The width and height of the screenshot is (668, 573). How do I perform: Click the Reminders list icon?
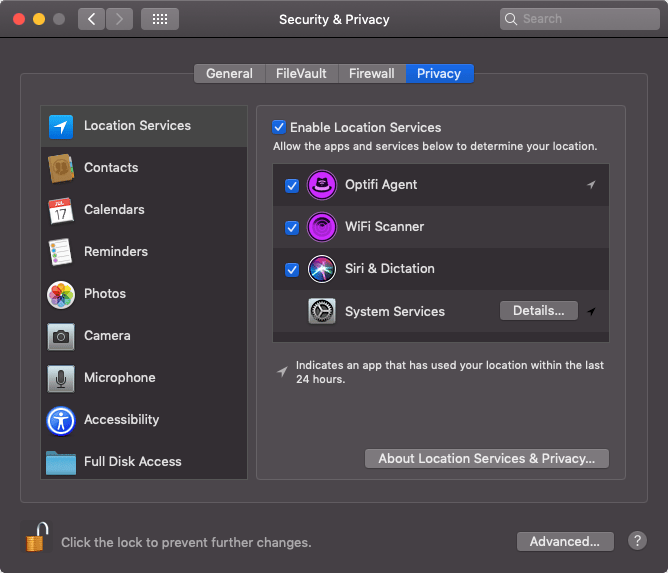(60, 252)
